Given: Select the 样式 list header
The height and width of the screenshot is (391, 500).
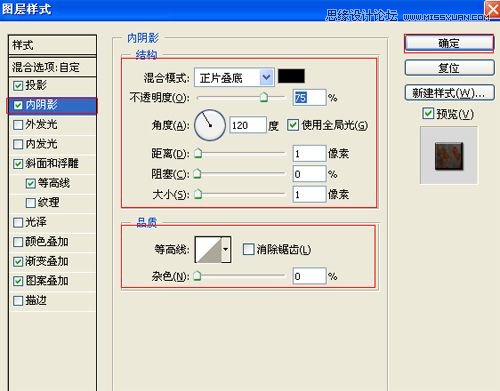Looking at the screenshot, I should point(52,45).
